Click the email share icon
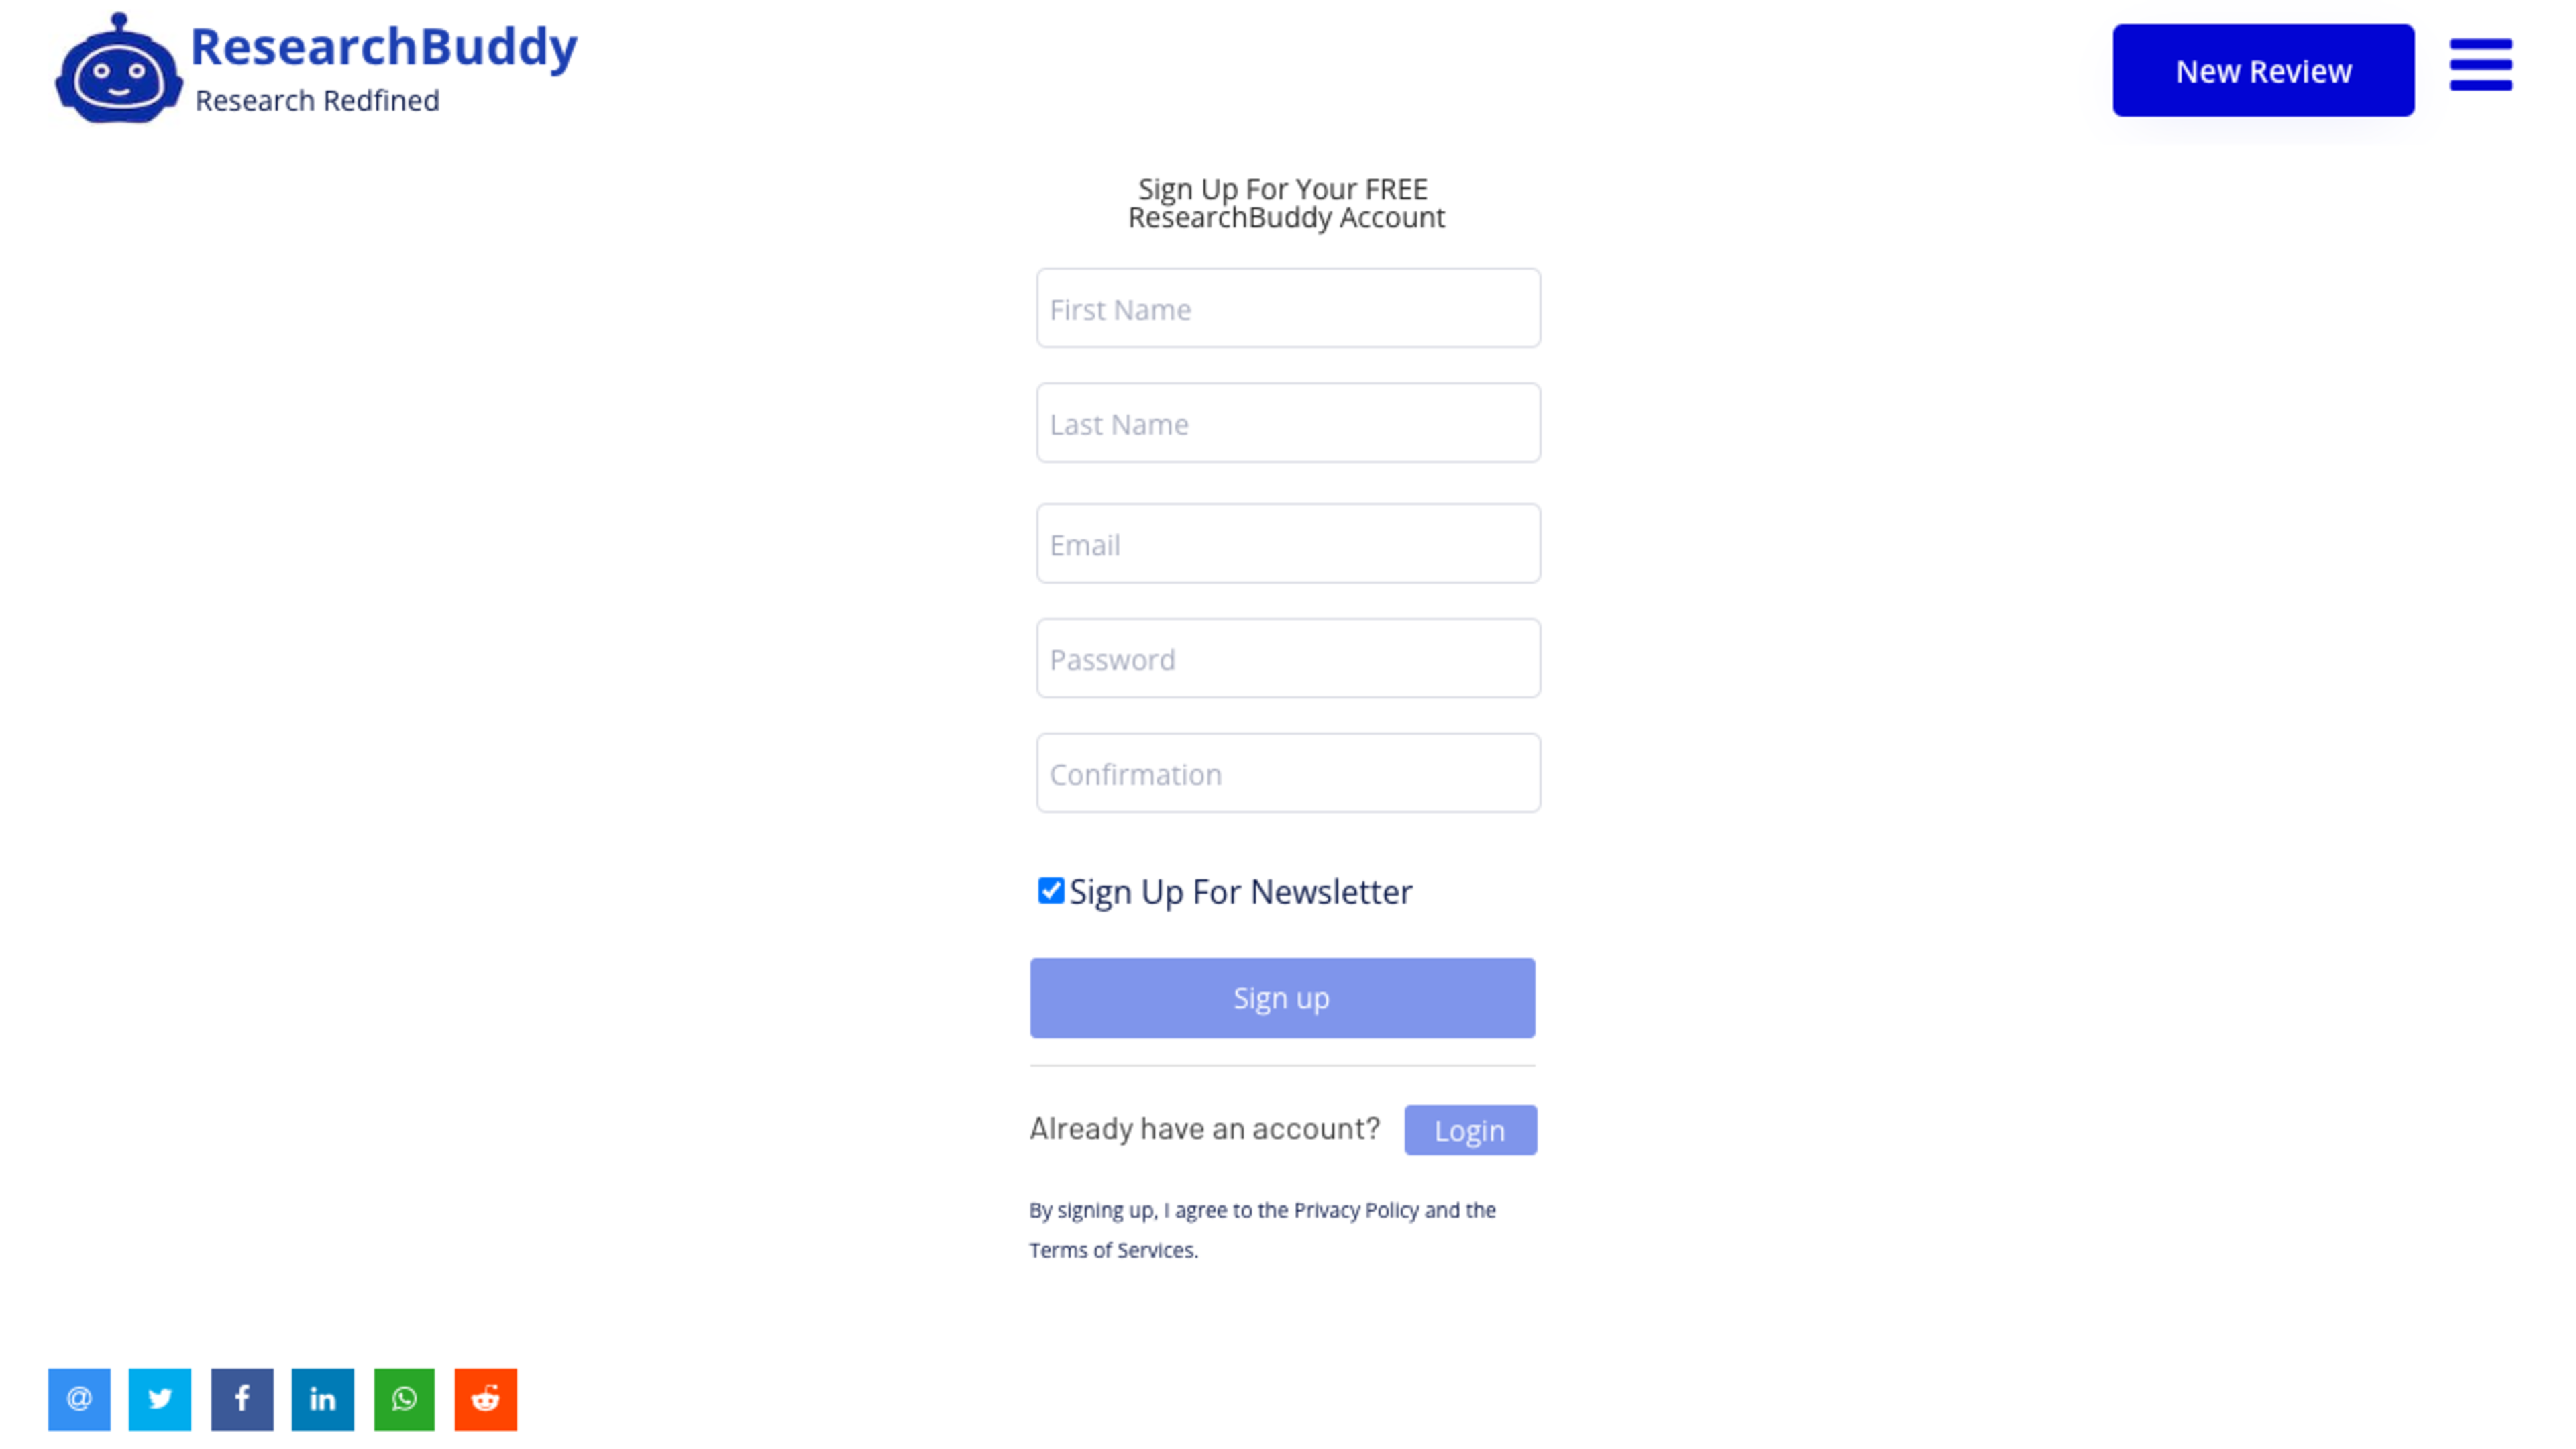 [x=78, y=1398]
